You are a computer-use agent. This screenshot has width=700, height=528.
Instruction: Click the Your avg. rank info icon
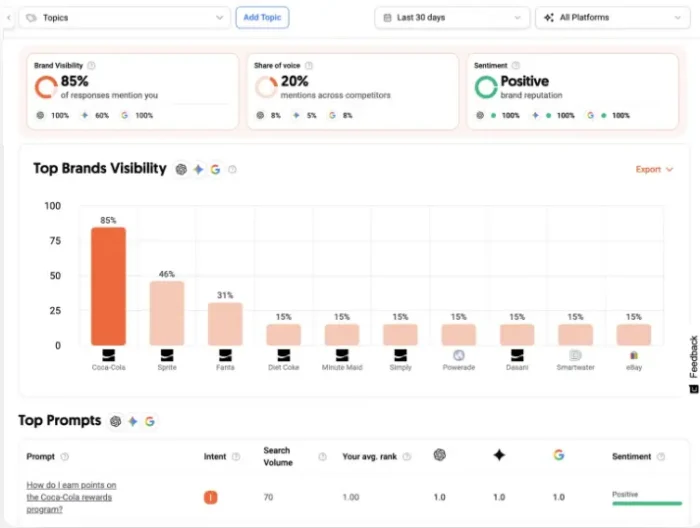(x=407, y=457)
